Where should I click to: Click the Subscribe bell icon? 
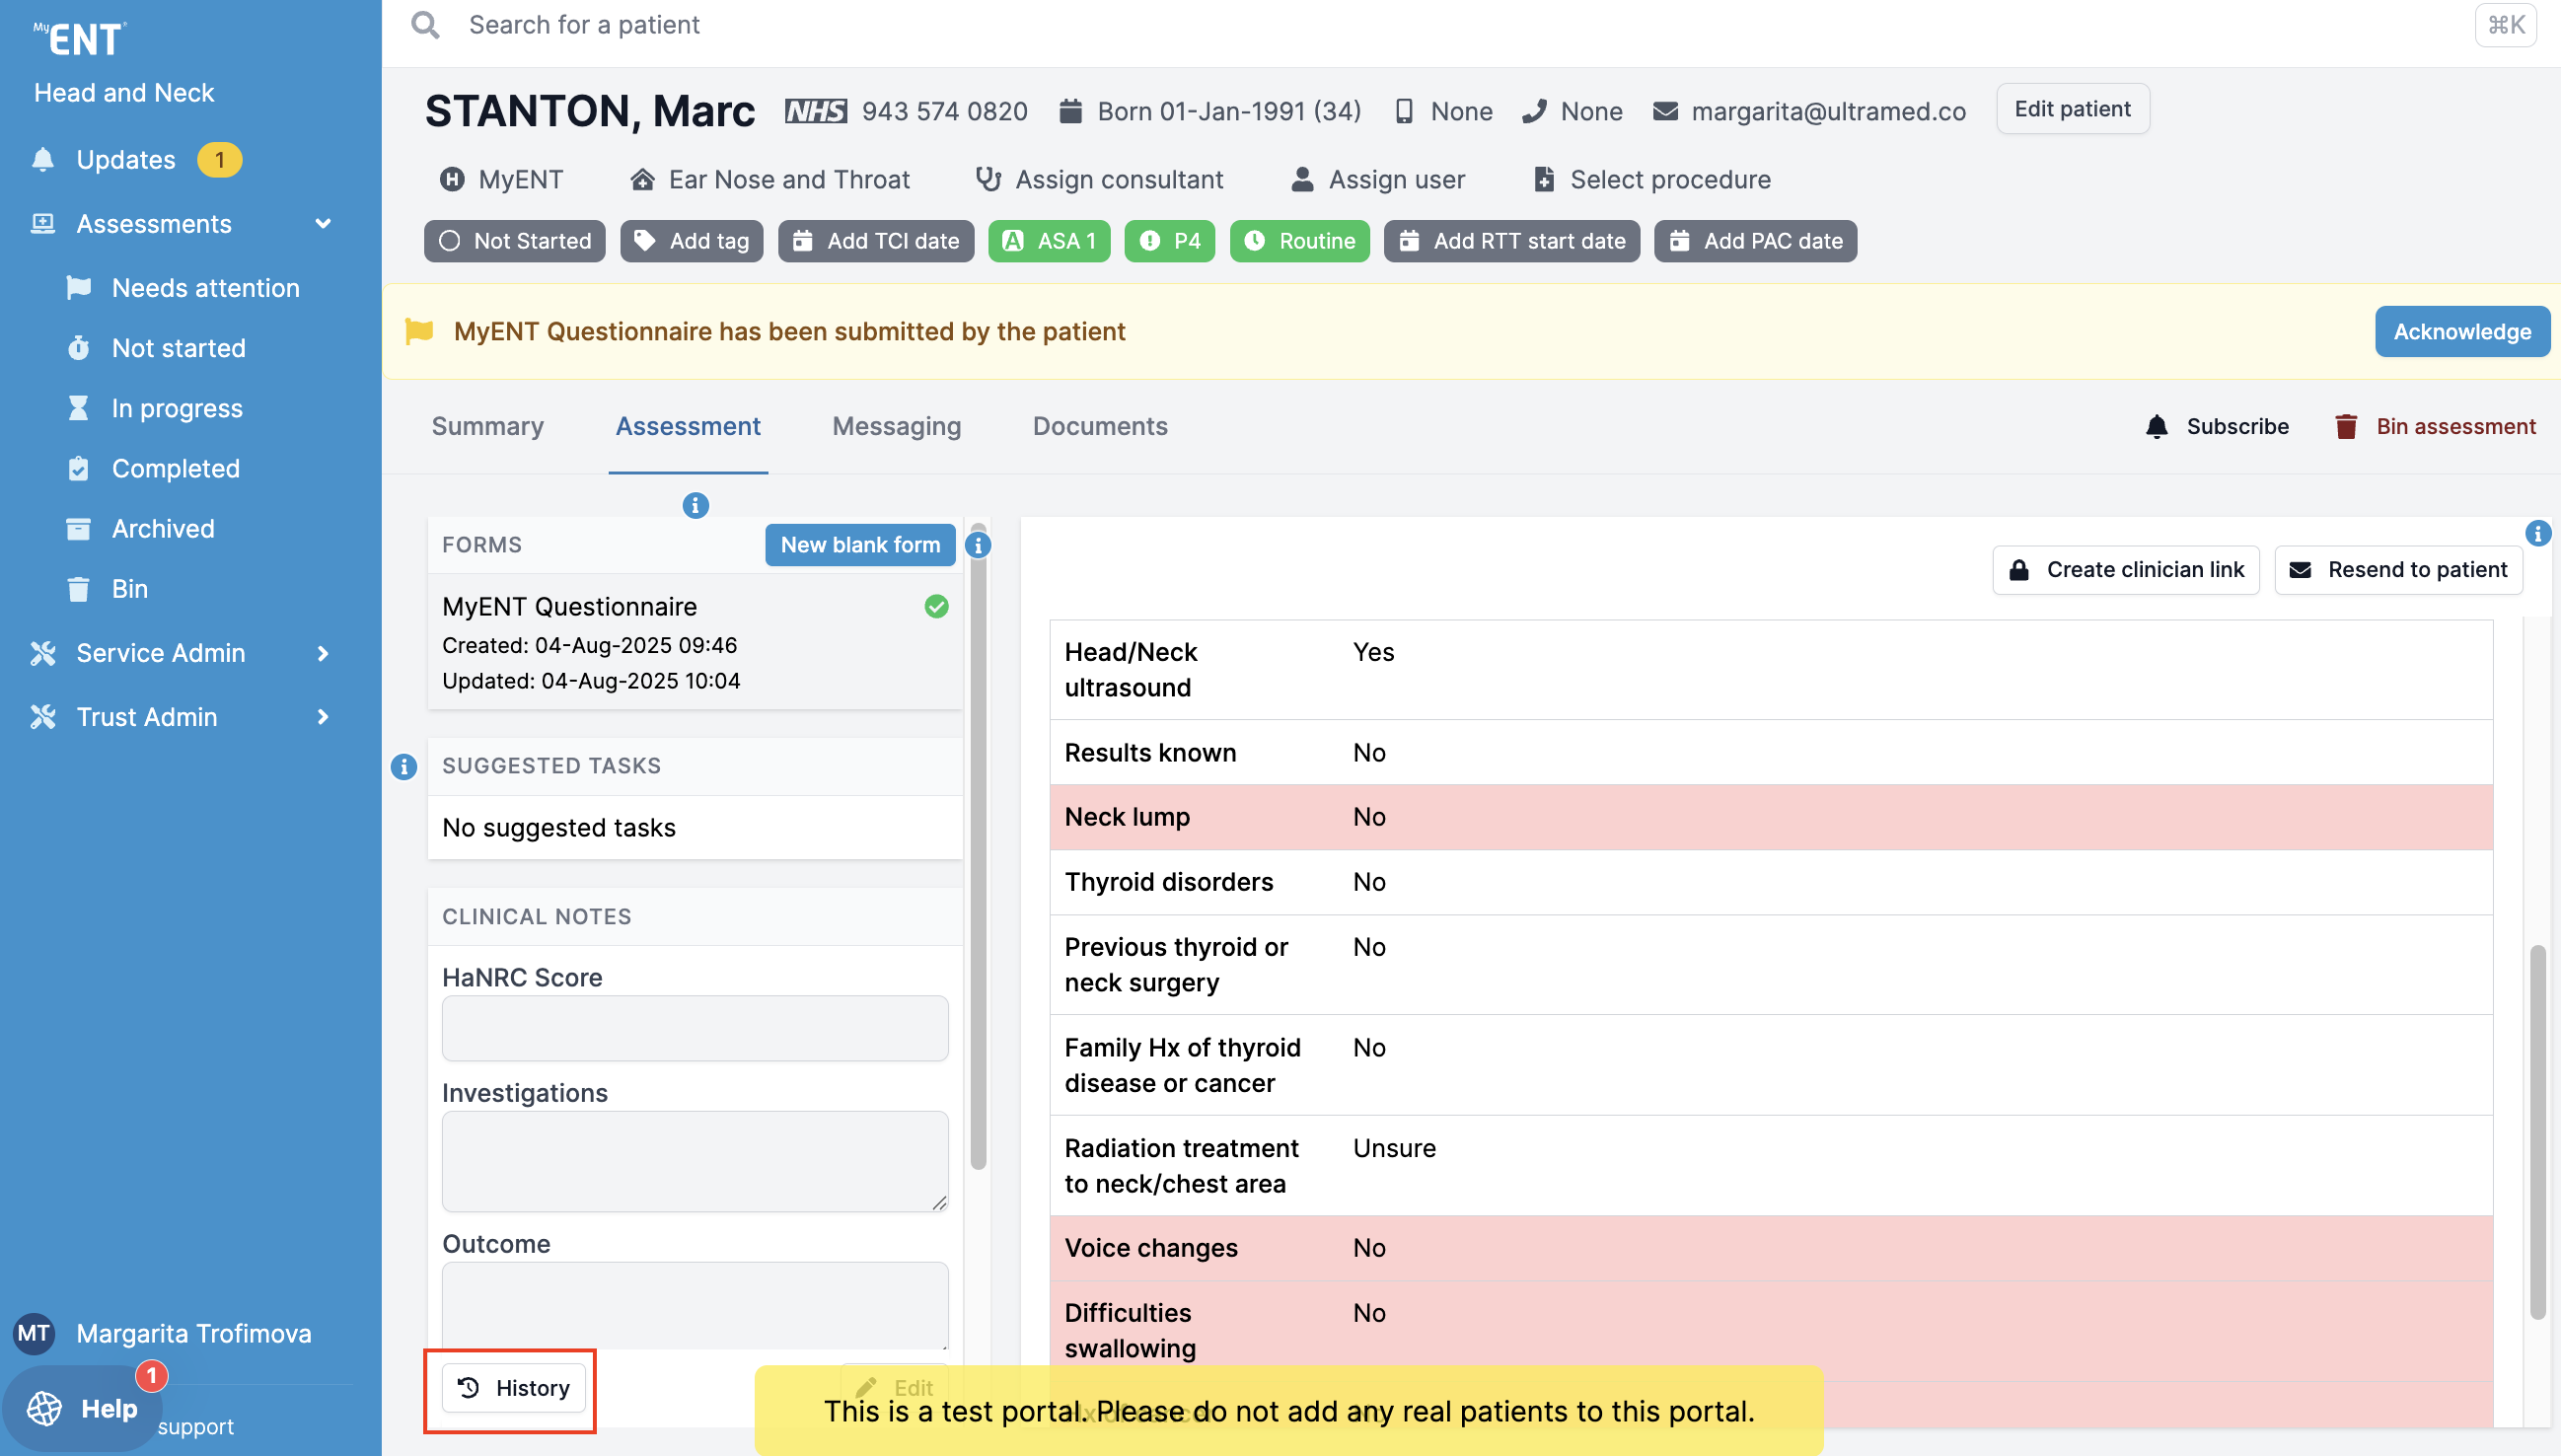tap(2157, 427)
